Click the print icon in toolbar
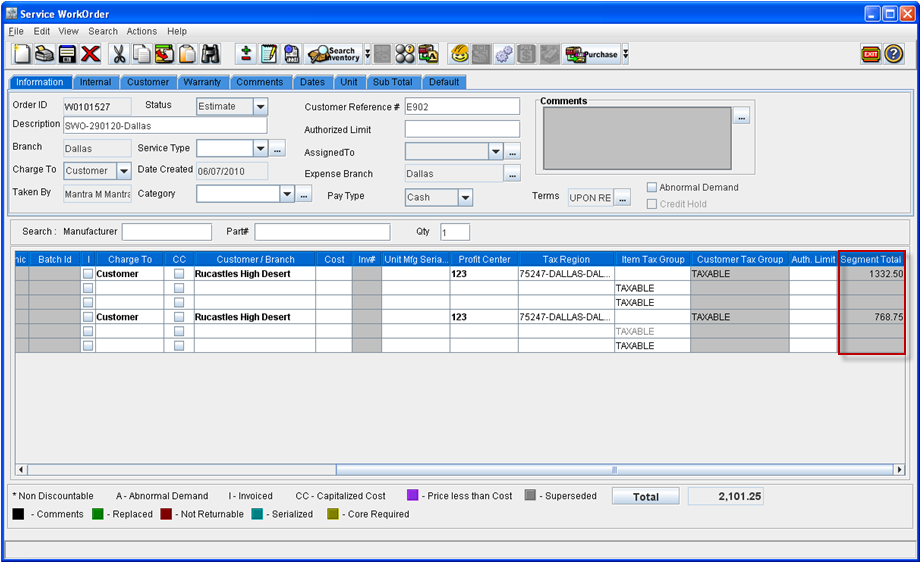This screenshot has height=562, width=920. (45, 54)
